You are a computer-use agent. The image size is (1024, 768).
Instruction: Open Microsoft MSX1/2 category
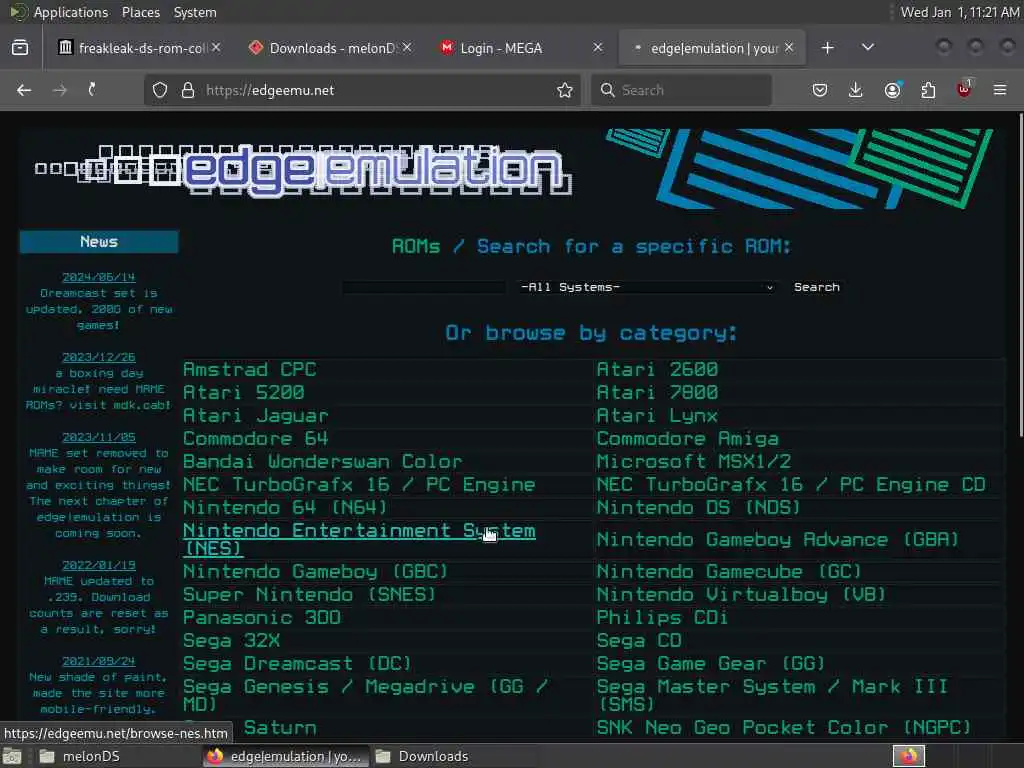click(x=694, y=462)
